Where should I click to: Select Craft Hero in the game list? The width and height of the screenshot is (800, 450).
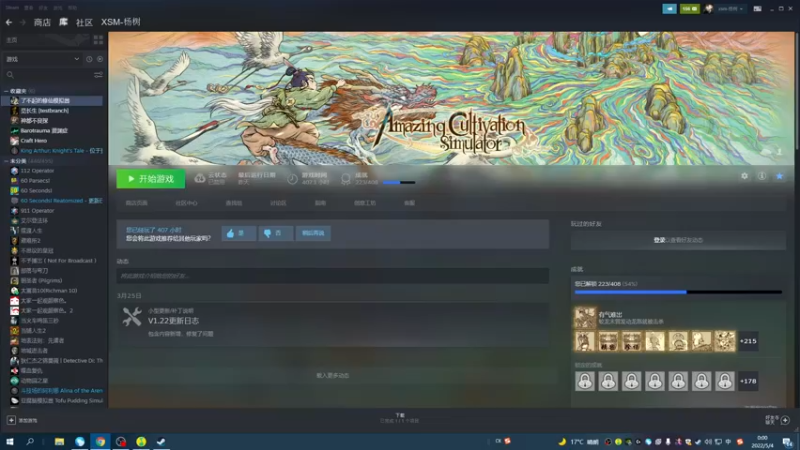[53, 141]
